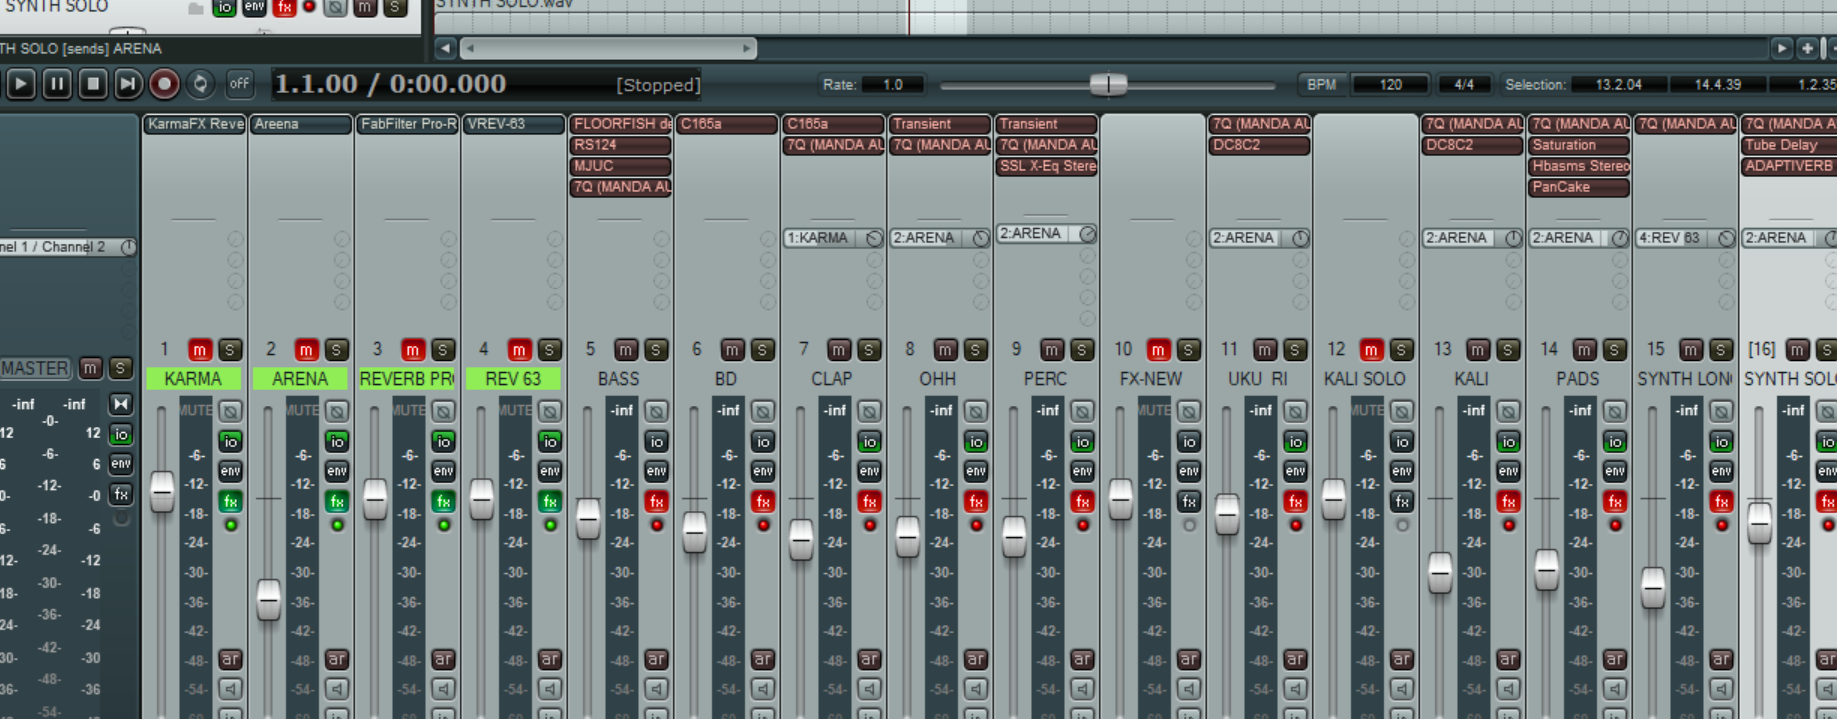The width and height of the screenshot is (1837, 719).
Task: Open KARMA track io routing button
Action: point(230,441)
